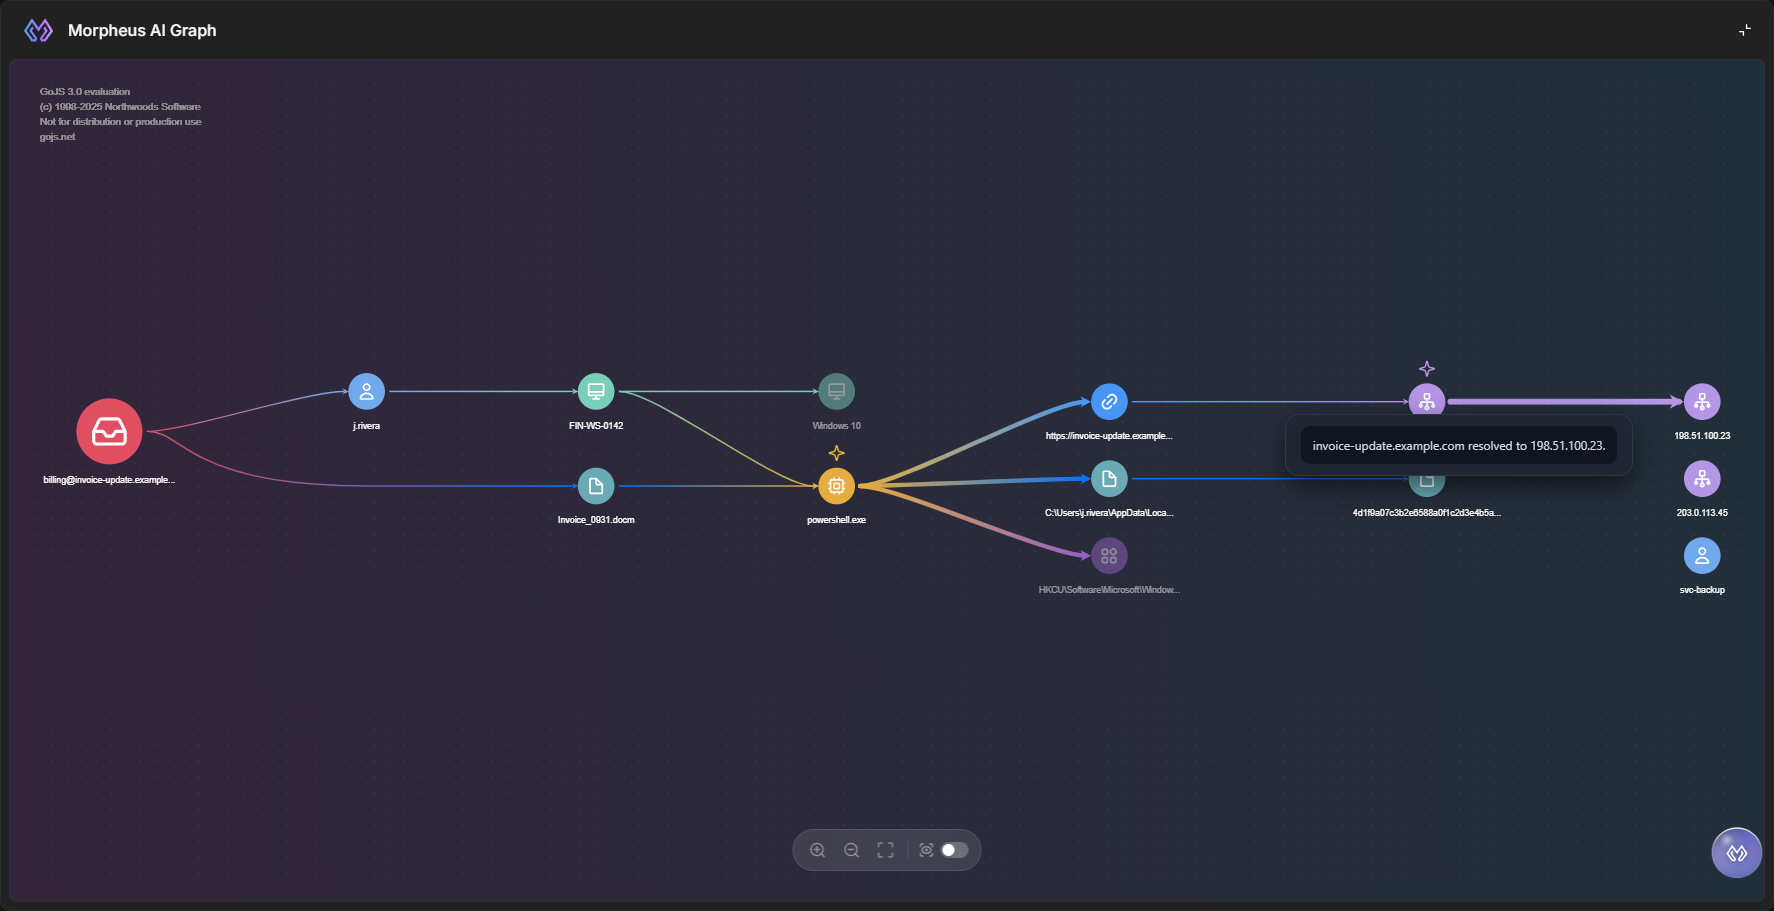Toggle the focus mode switch
The height and width of the screenshot is (911, 1774).
[x=955, y=850]
